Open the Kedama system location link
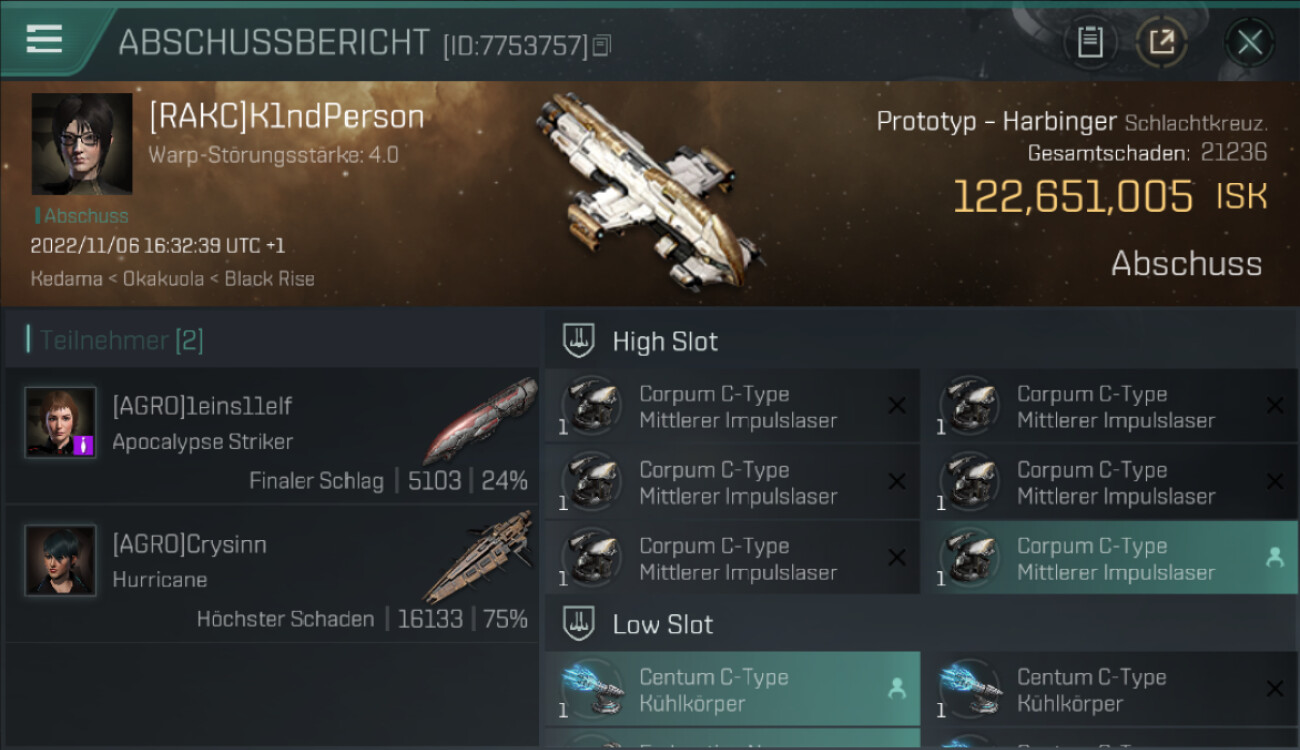 point(66,279)
